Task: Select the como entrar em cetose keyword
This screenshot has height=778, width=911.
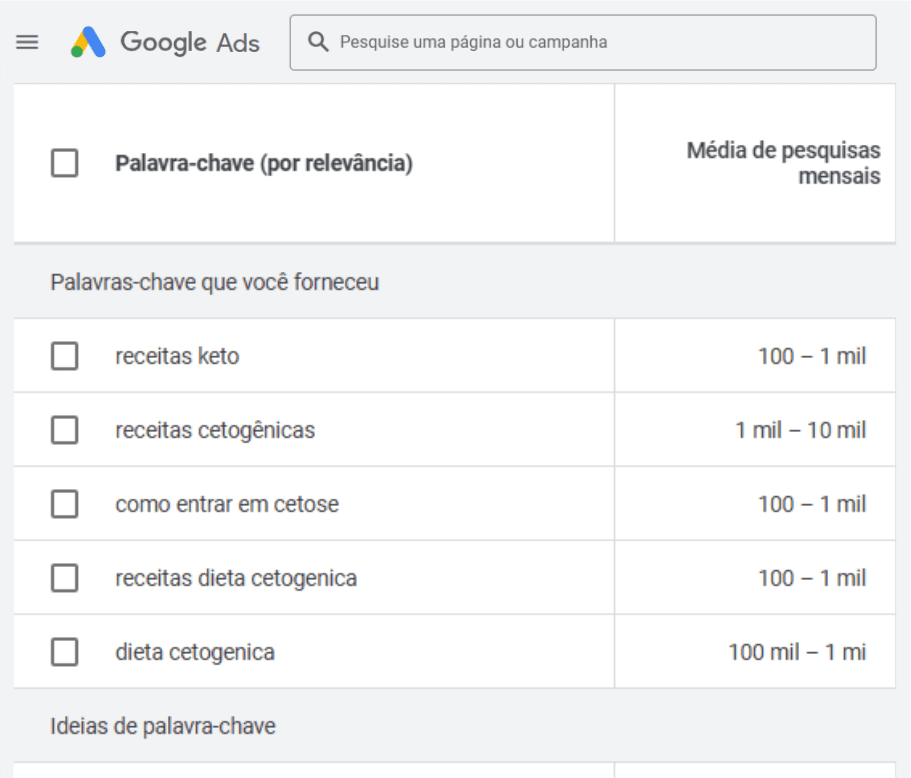Action: (x=227, y=504)
